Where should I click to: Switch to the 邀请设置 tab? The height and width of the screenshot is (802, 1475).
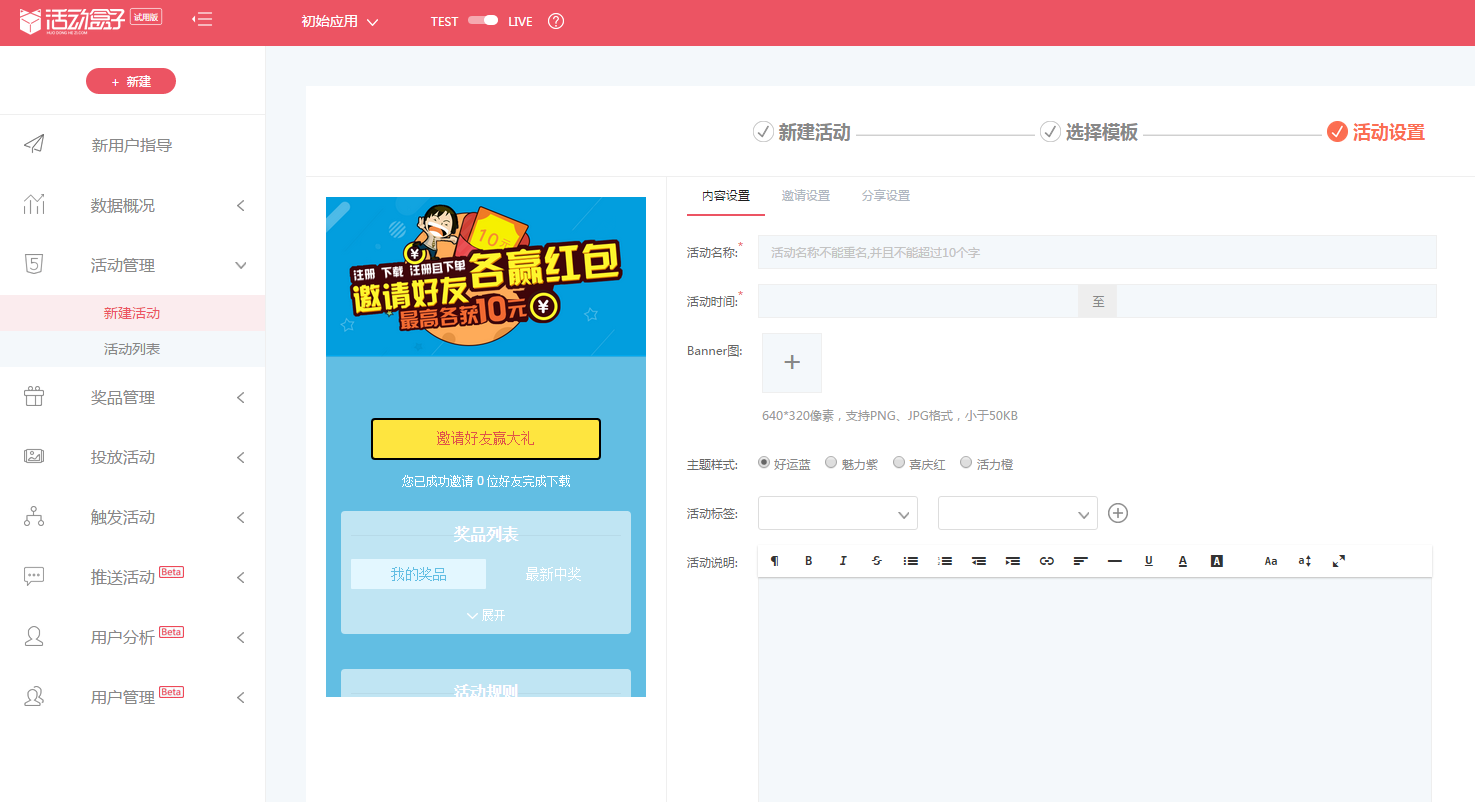tap(806, 195)
